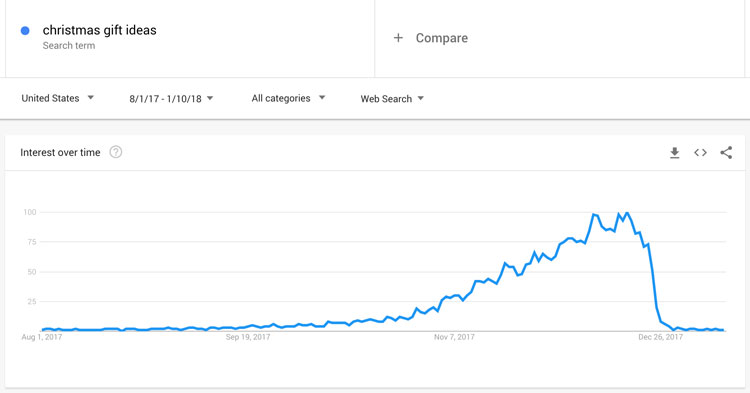This screenshot has height=393, width=750.
Task: Click the plus icon beside Compare
Action: coord(398,38)
